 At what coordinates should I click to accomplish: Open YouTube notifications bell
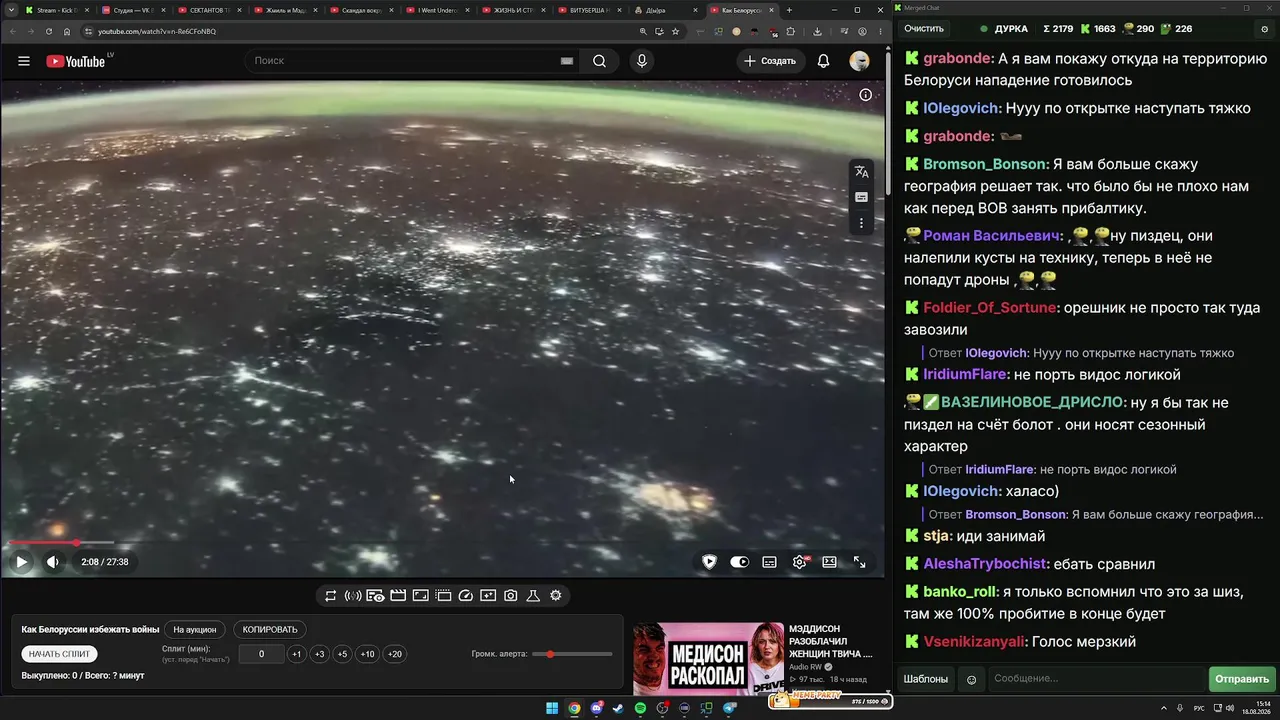coord(823,61)
